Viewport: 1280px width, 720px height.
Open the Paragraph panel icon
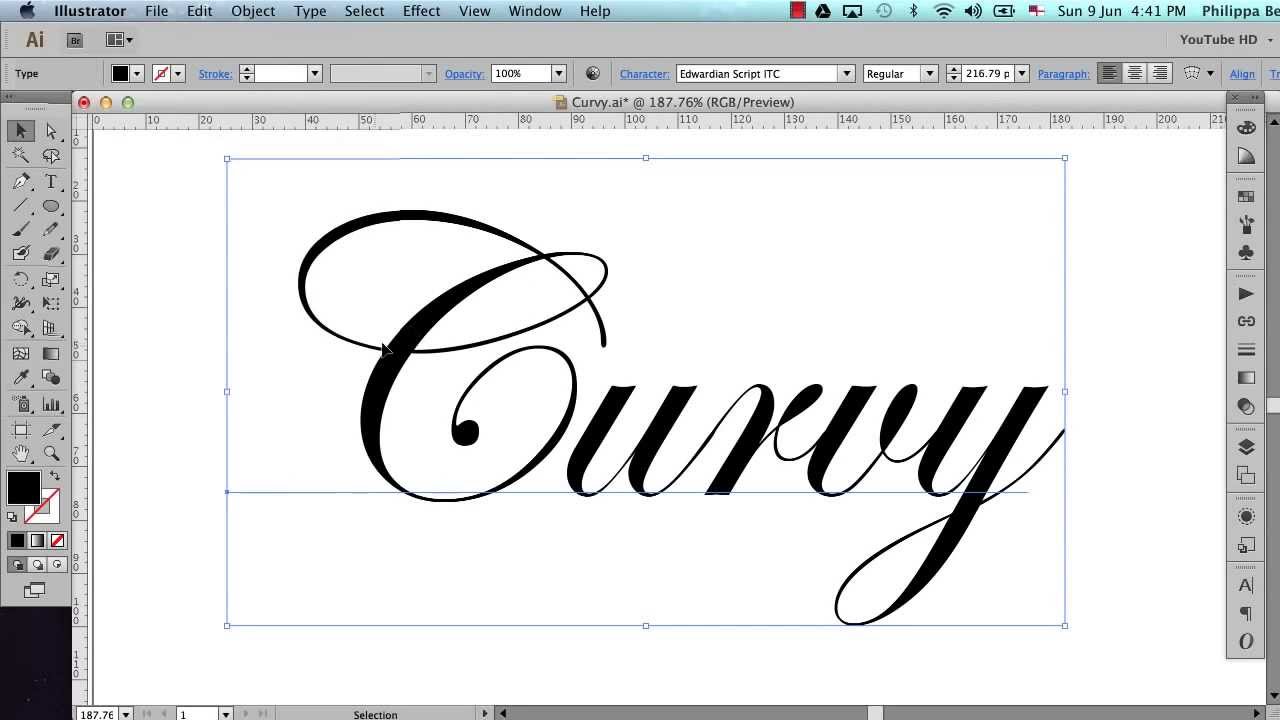tap(1246, 613)
